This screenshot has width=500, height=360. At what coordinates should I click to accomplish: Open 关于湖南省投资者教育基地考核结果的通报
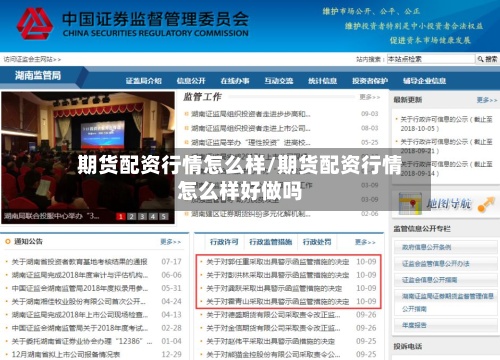click(x=80, y=262)
